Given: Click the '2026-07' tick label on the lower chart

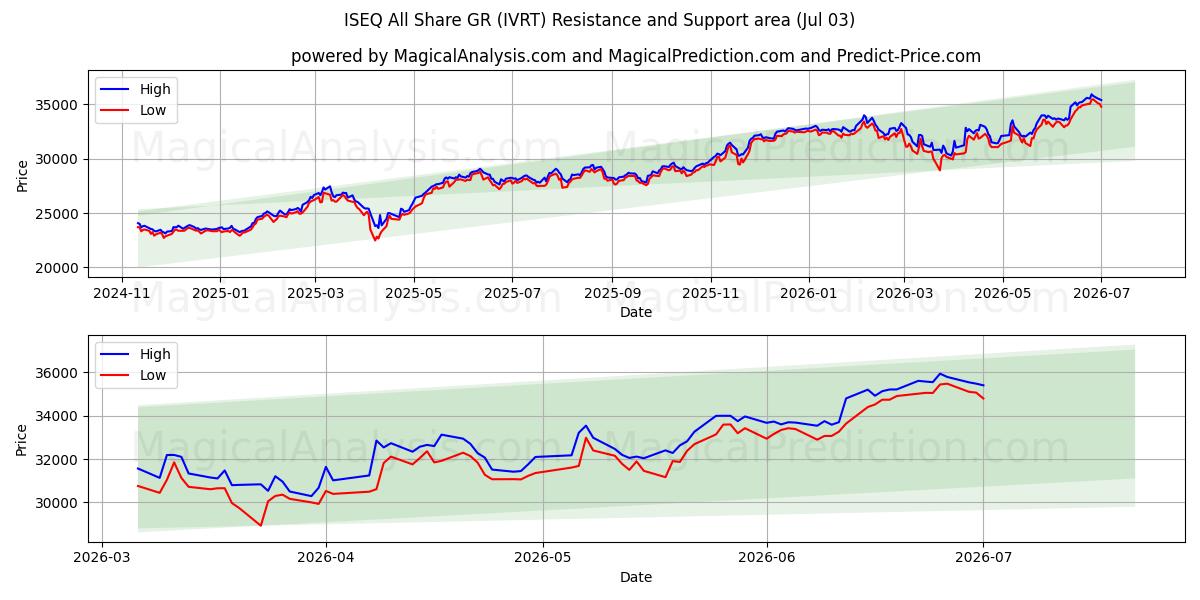Looking at the screenshot, I should pos(983,559).
